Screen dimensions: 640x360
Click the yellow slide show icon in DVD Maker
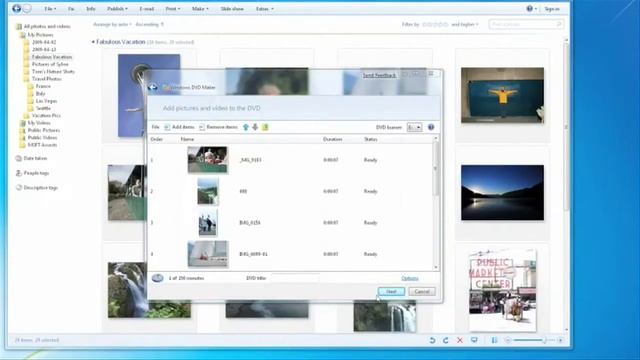pyautogui.click(x=265, y=127)
